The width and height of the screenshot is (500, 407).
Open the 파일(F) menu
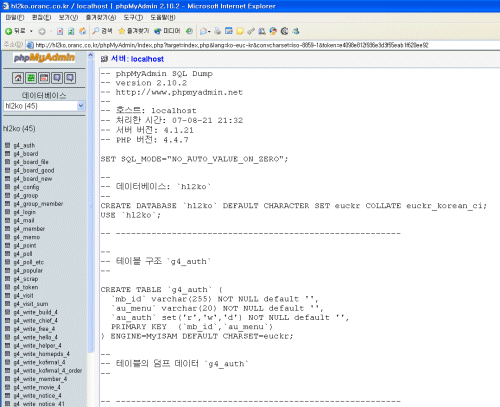coord(15,17)
